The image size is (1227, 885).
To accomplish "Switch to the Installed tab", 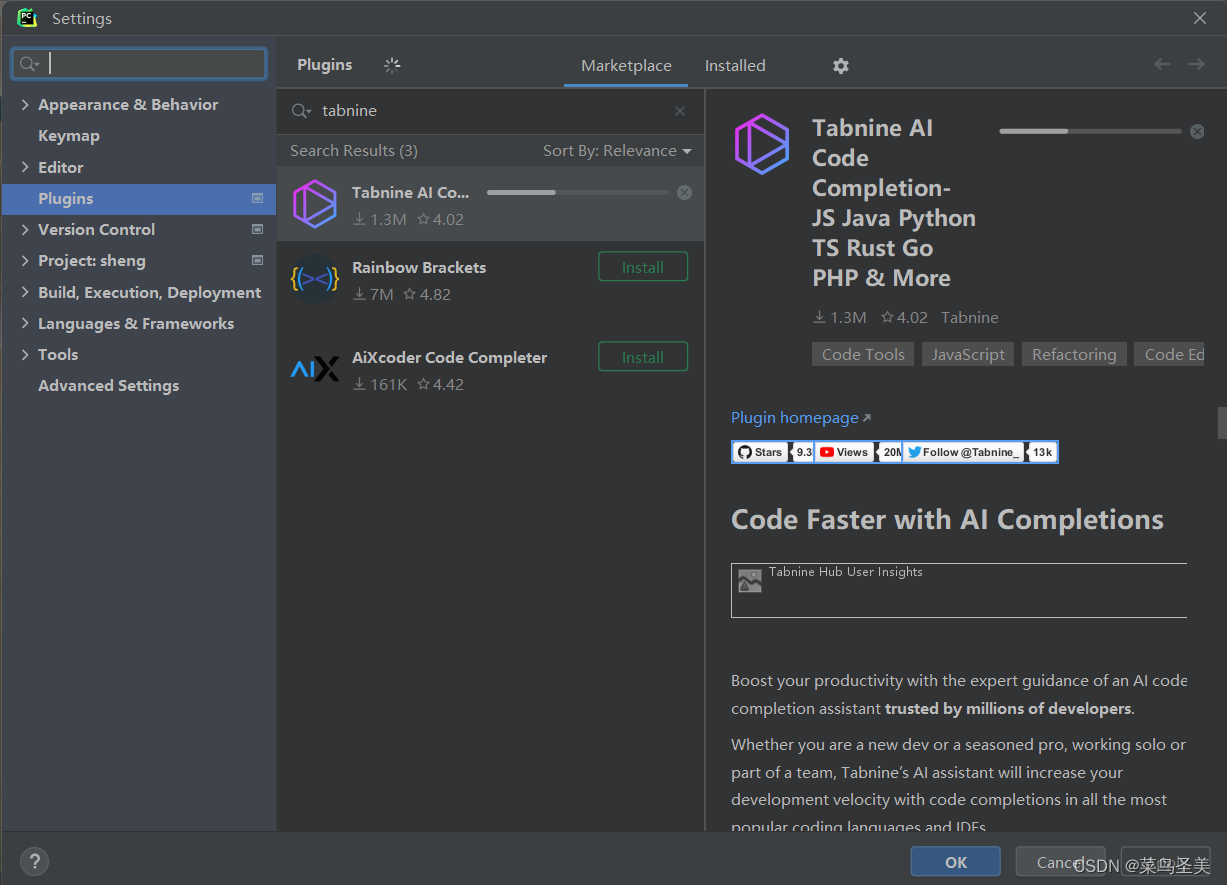I will 735,66.
